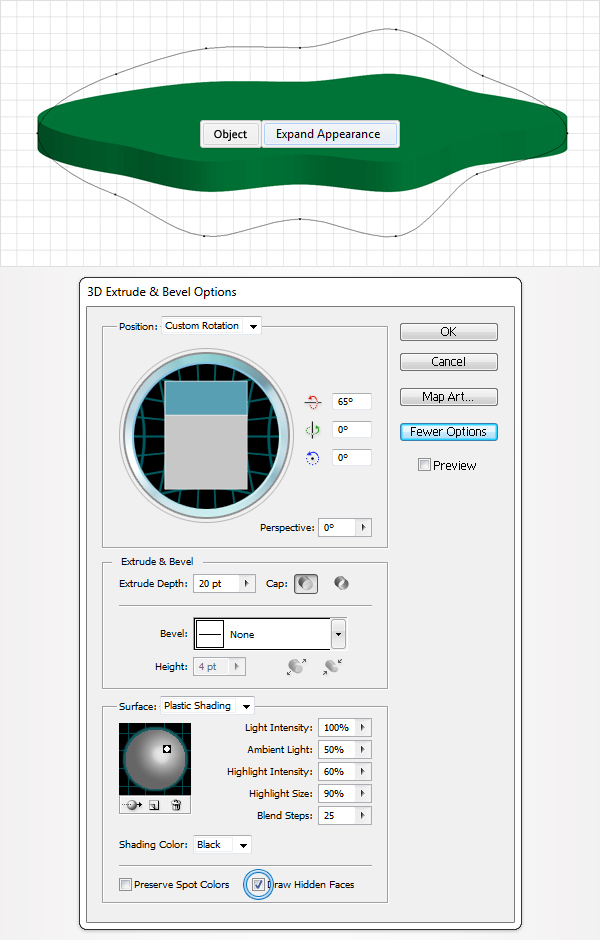This screenshot has height=940, width=600.
Task: Click the Y axis rotation icon
Action: point(312,430)
